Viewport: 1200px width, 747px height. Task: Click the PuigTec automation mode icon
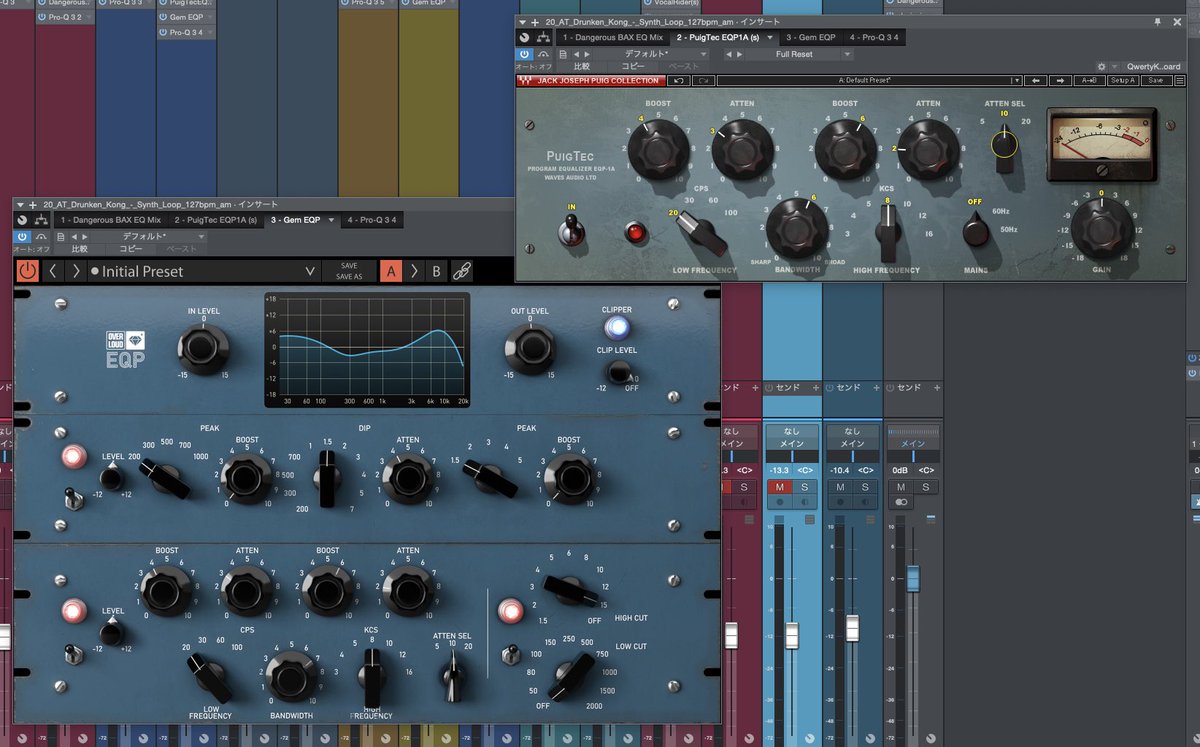click(543, 54)
